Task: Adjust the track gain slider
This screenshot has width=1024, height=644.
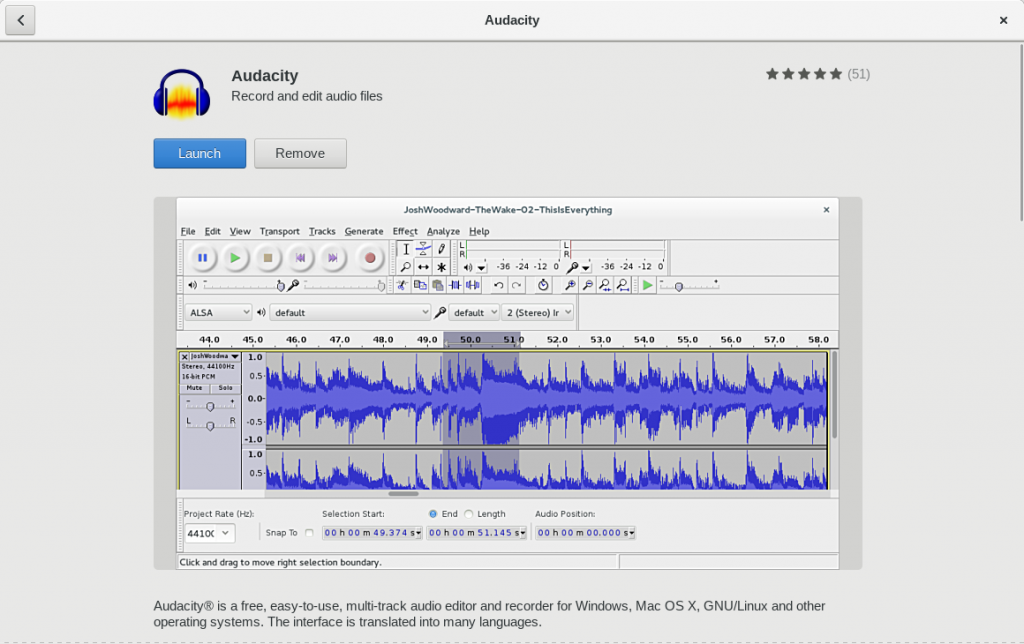Action: pyautogui.click(x=209, y=405)
